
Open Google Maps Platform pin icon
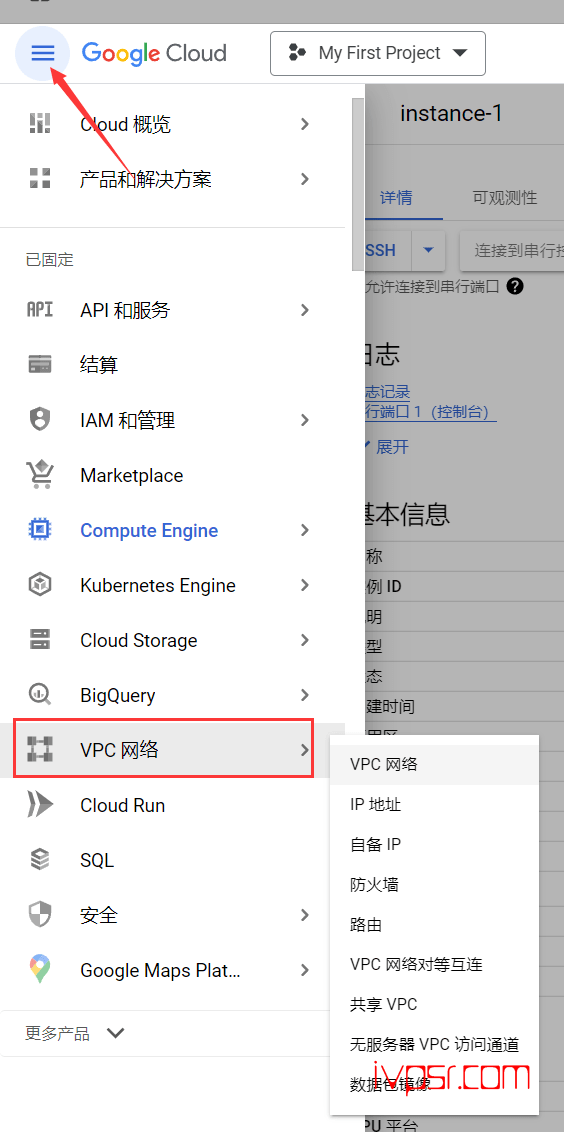pos(40,970)
